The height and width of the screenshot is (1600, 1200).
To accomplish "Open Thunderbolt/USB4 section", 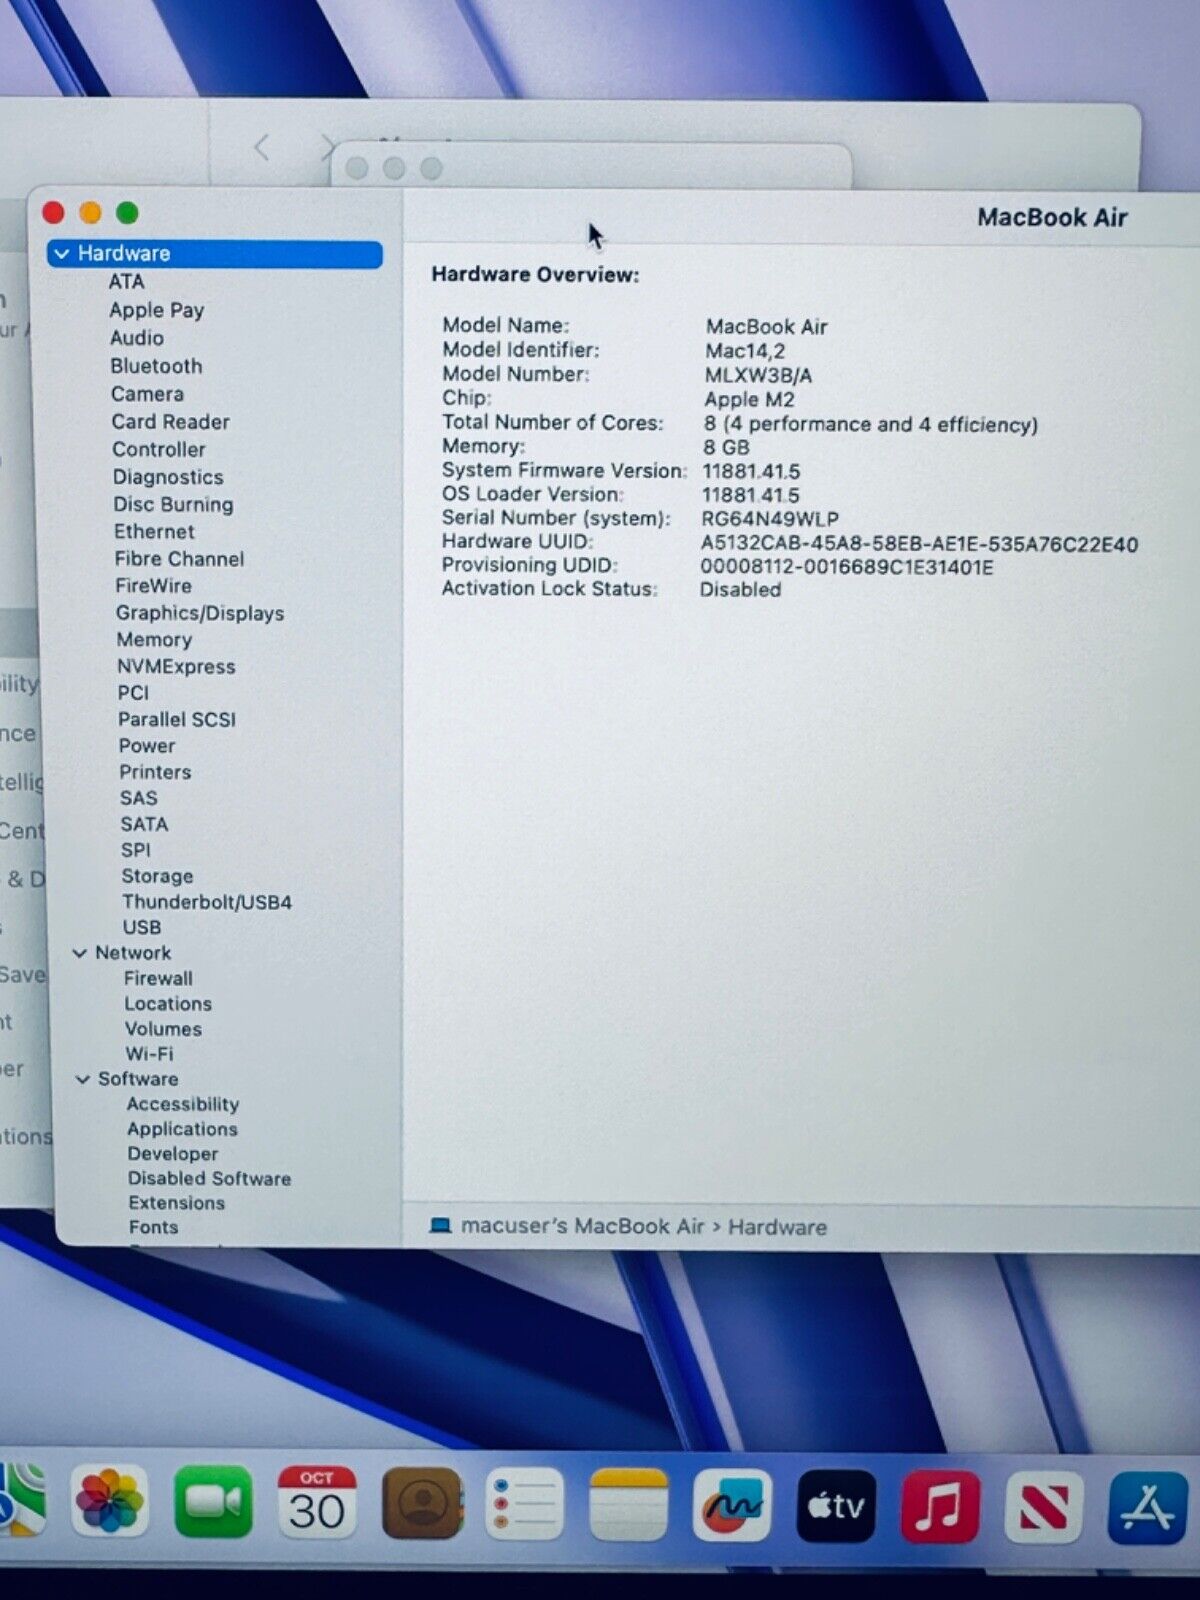I will click(x=207, y=902).
